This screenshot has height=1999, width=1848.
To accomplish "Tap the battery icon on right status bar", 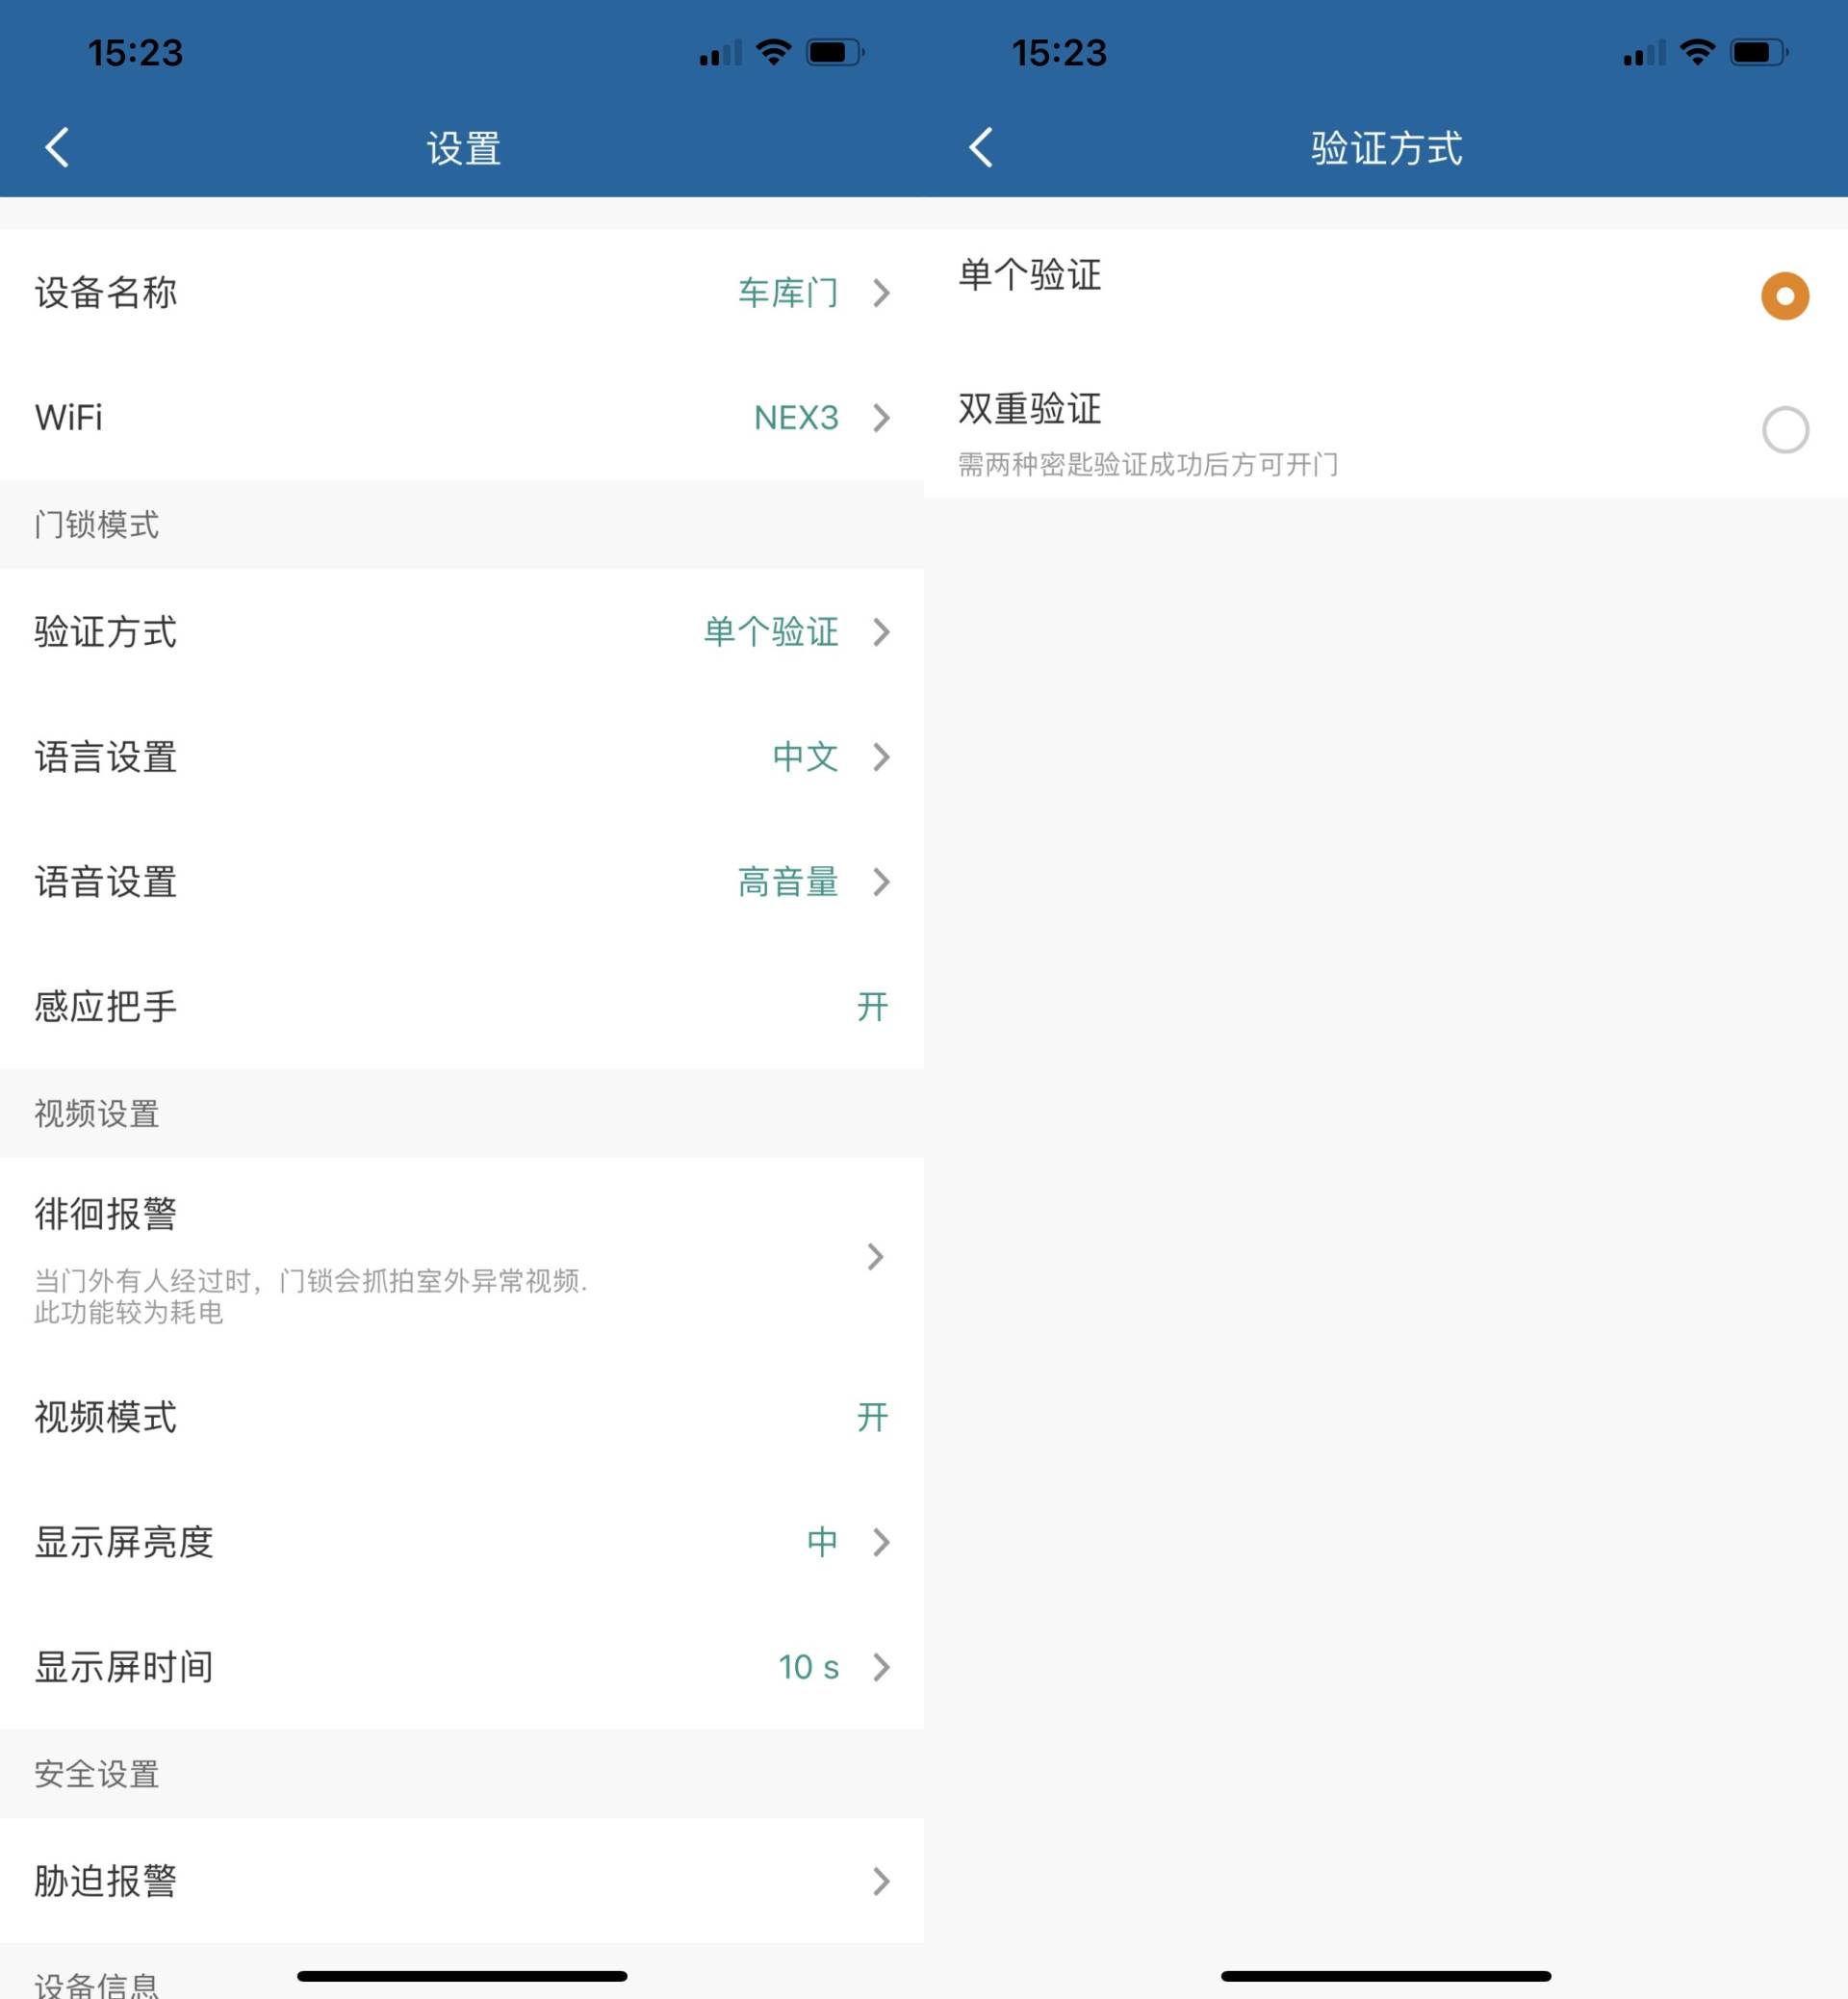I will point(1759,52).
